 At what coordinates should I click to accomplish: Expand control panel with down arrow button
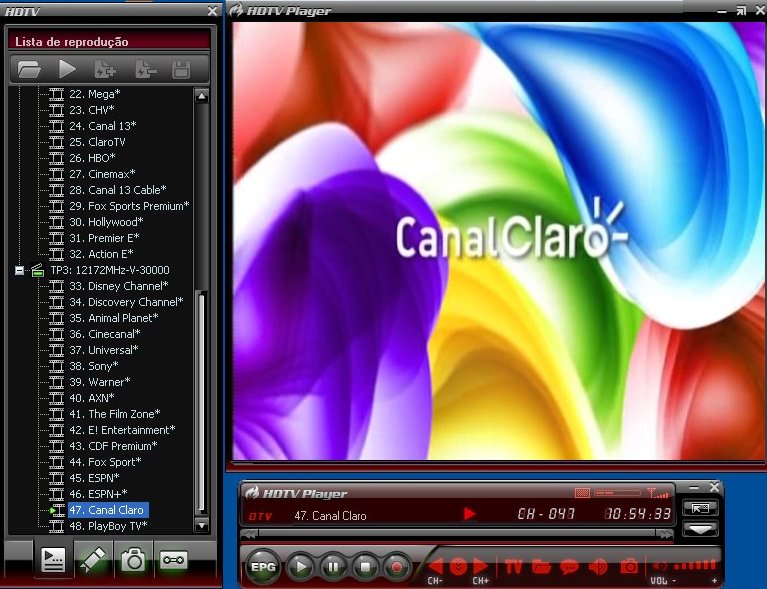[x=700, y=529]
